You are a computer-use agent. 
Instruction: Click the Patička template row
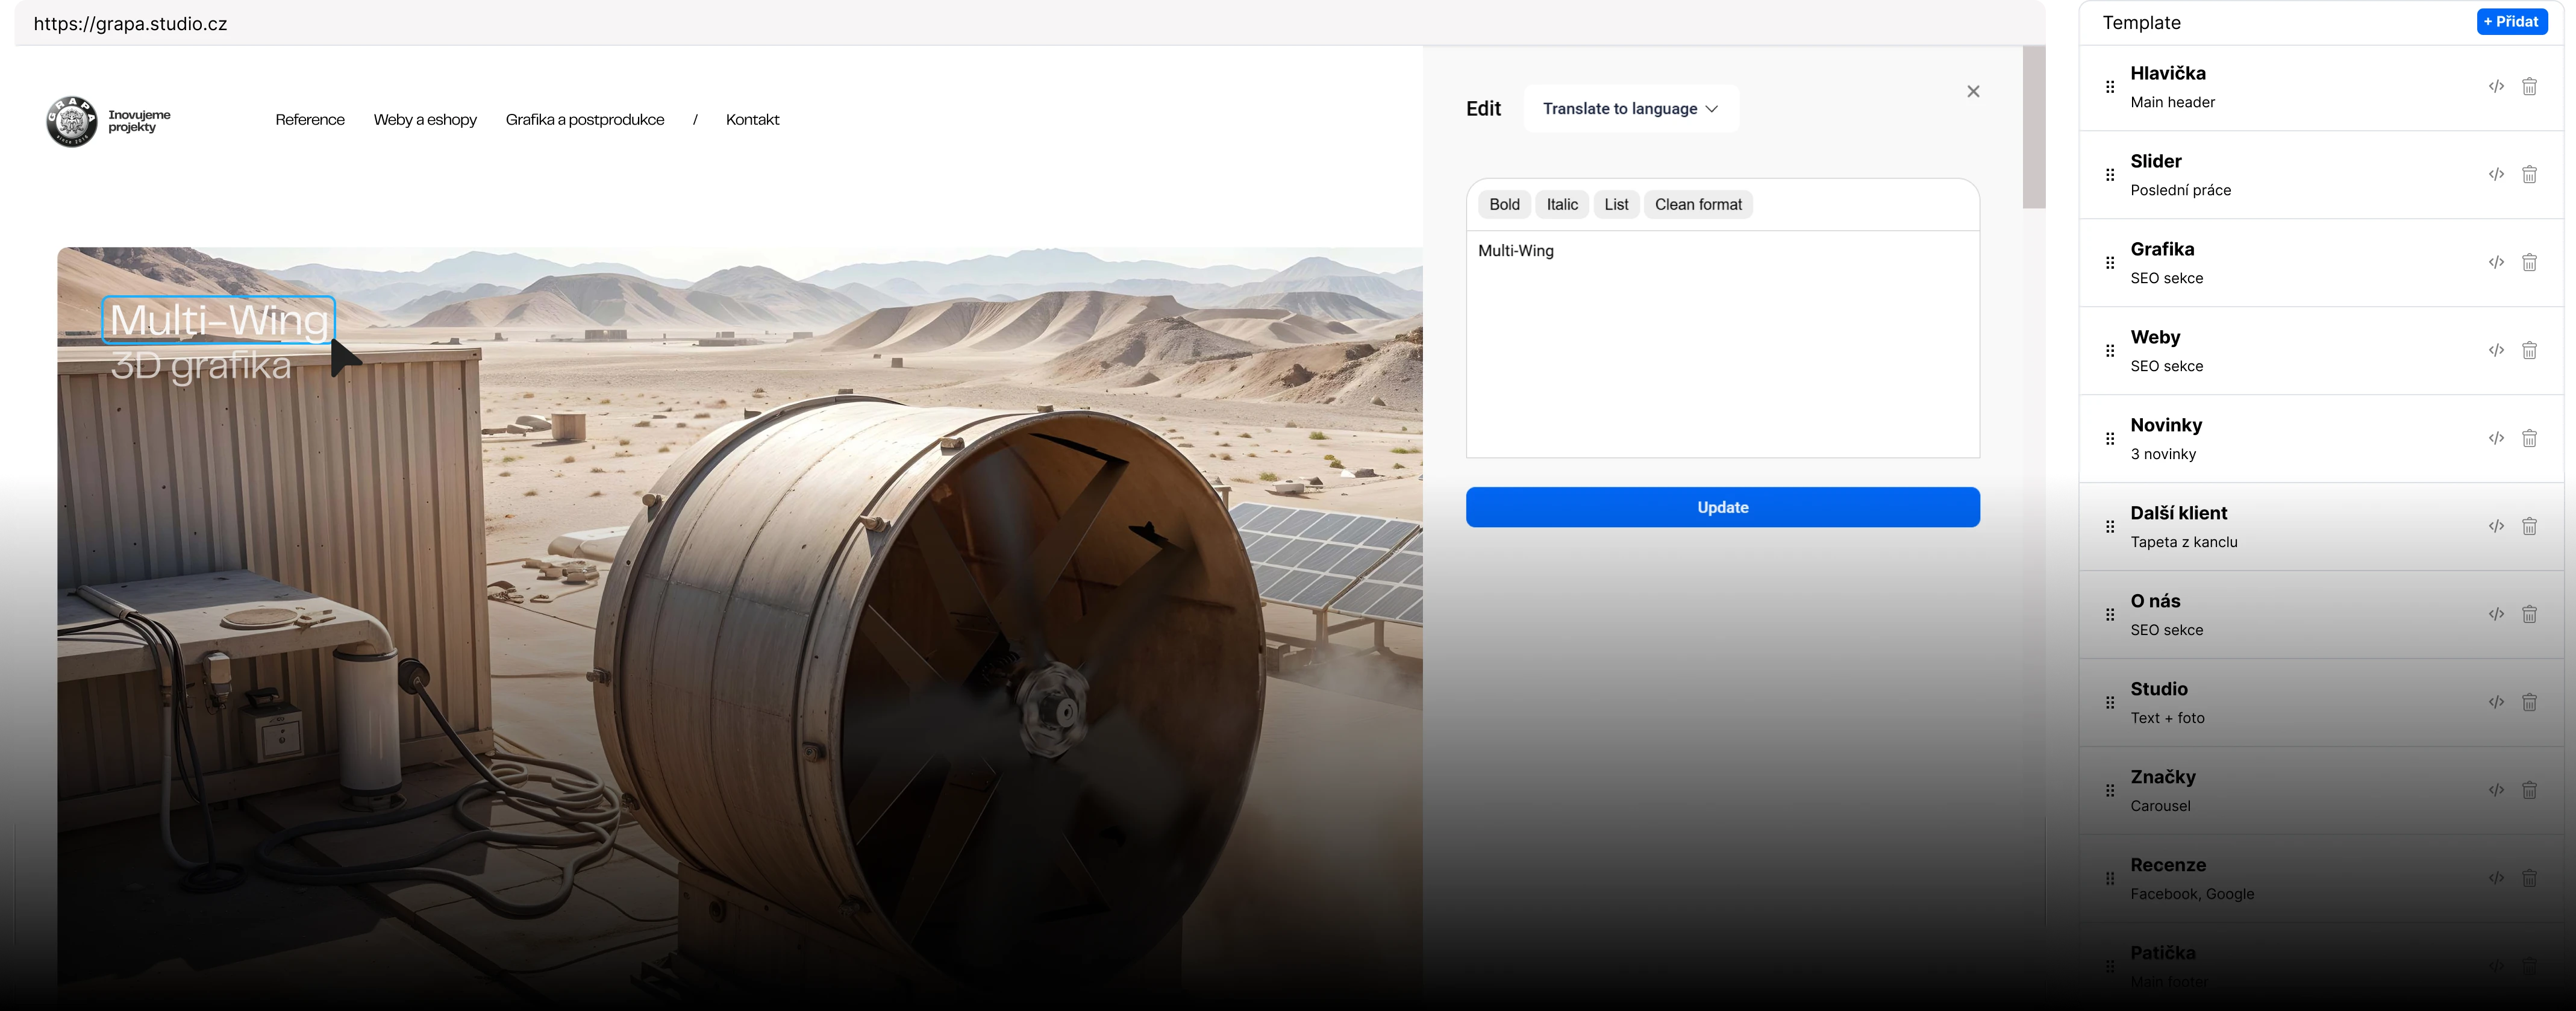2321,966
